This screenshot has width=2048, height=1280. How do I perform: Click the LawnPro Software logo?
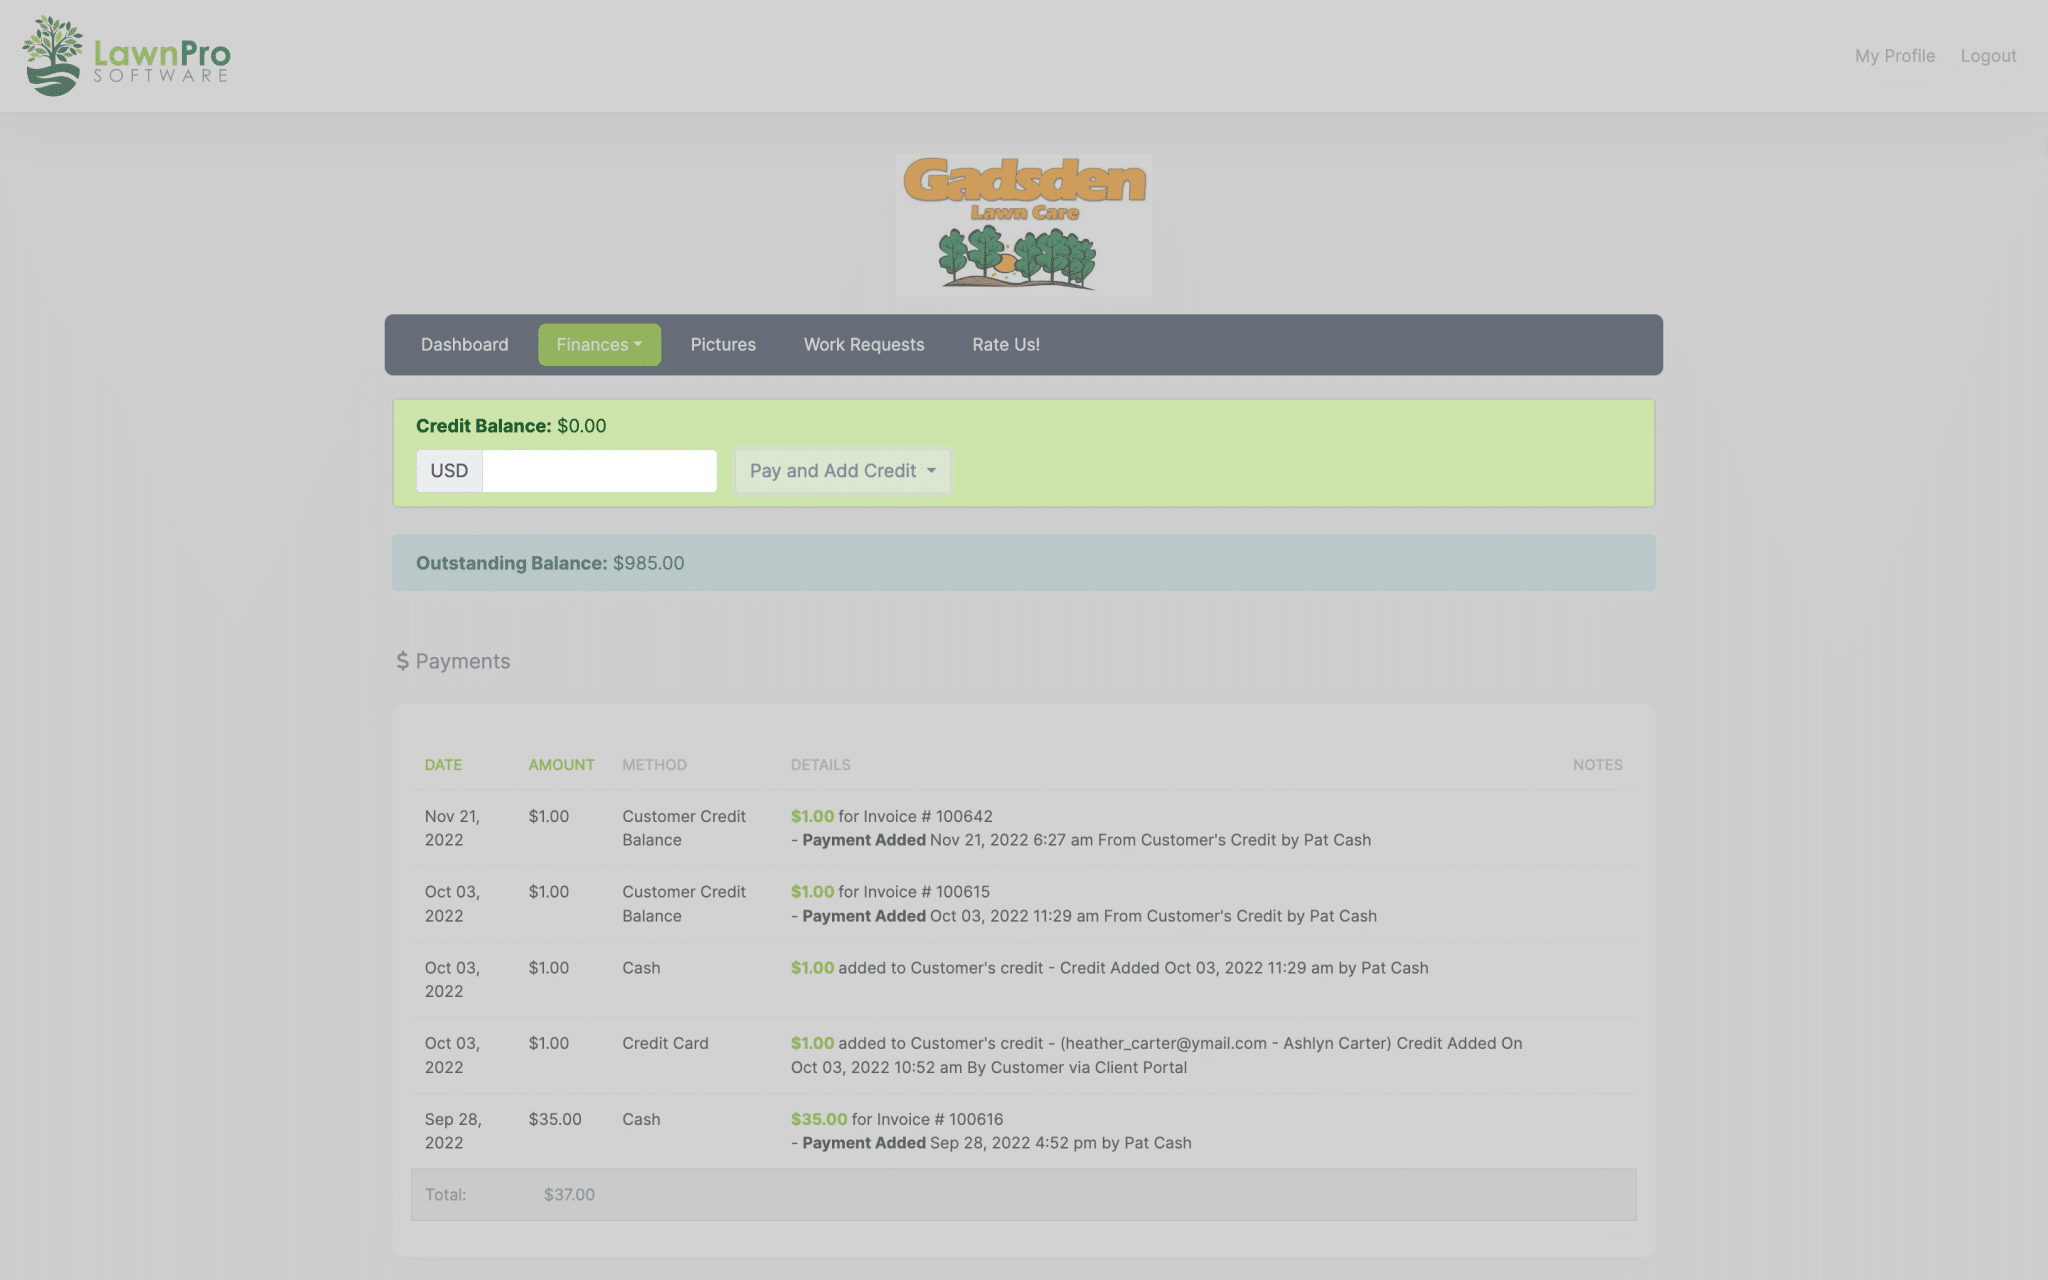pyautogui.click(x=125, y=55)
